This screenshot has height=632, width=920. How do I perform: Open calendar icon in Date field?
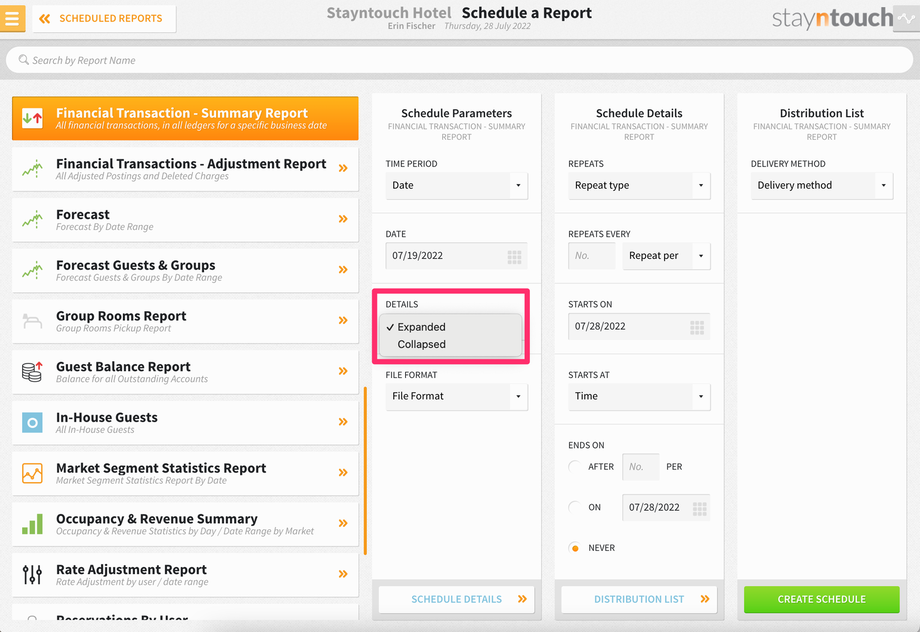pos(514,256)
